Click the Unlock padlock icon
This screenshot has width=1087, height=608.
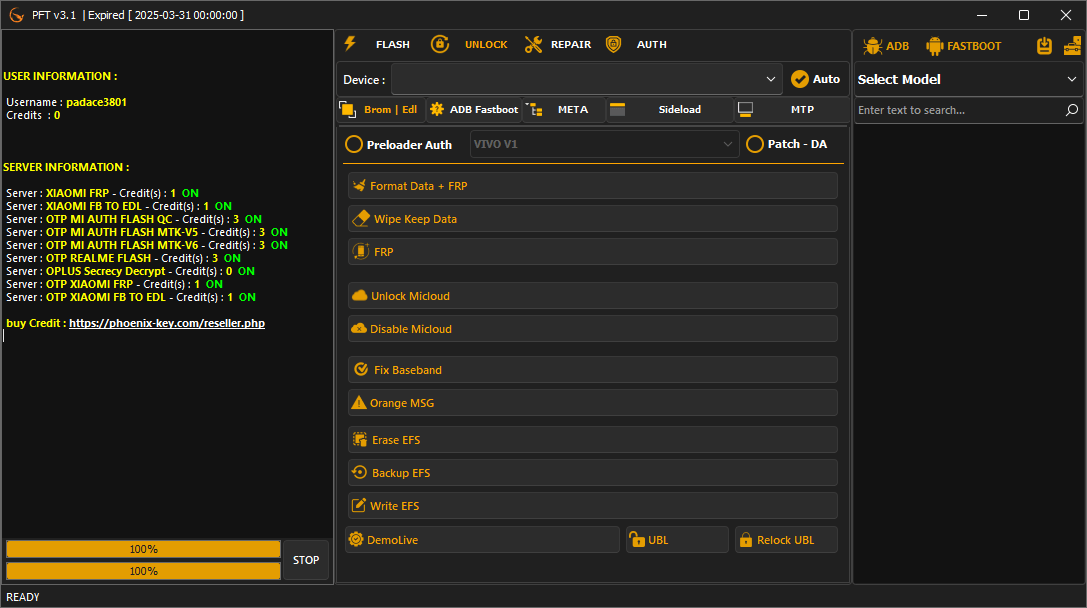tap(440, 44)
